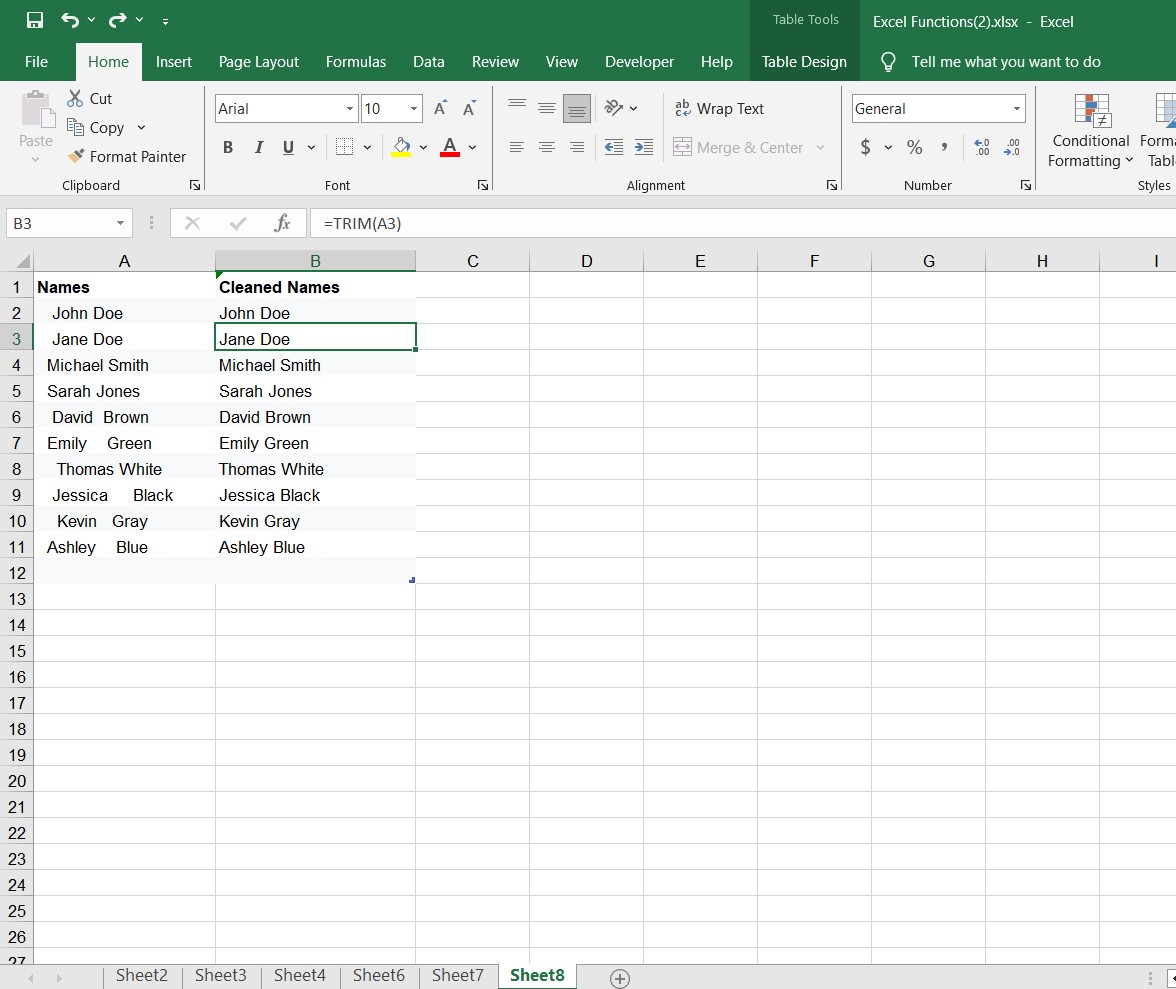Open the Alignment dialog launcher

832,185
